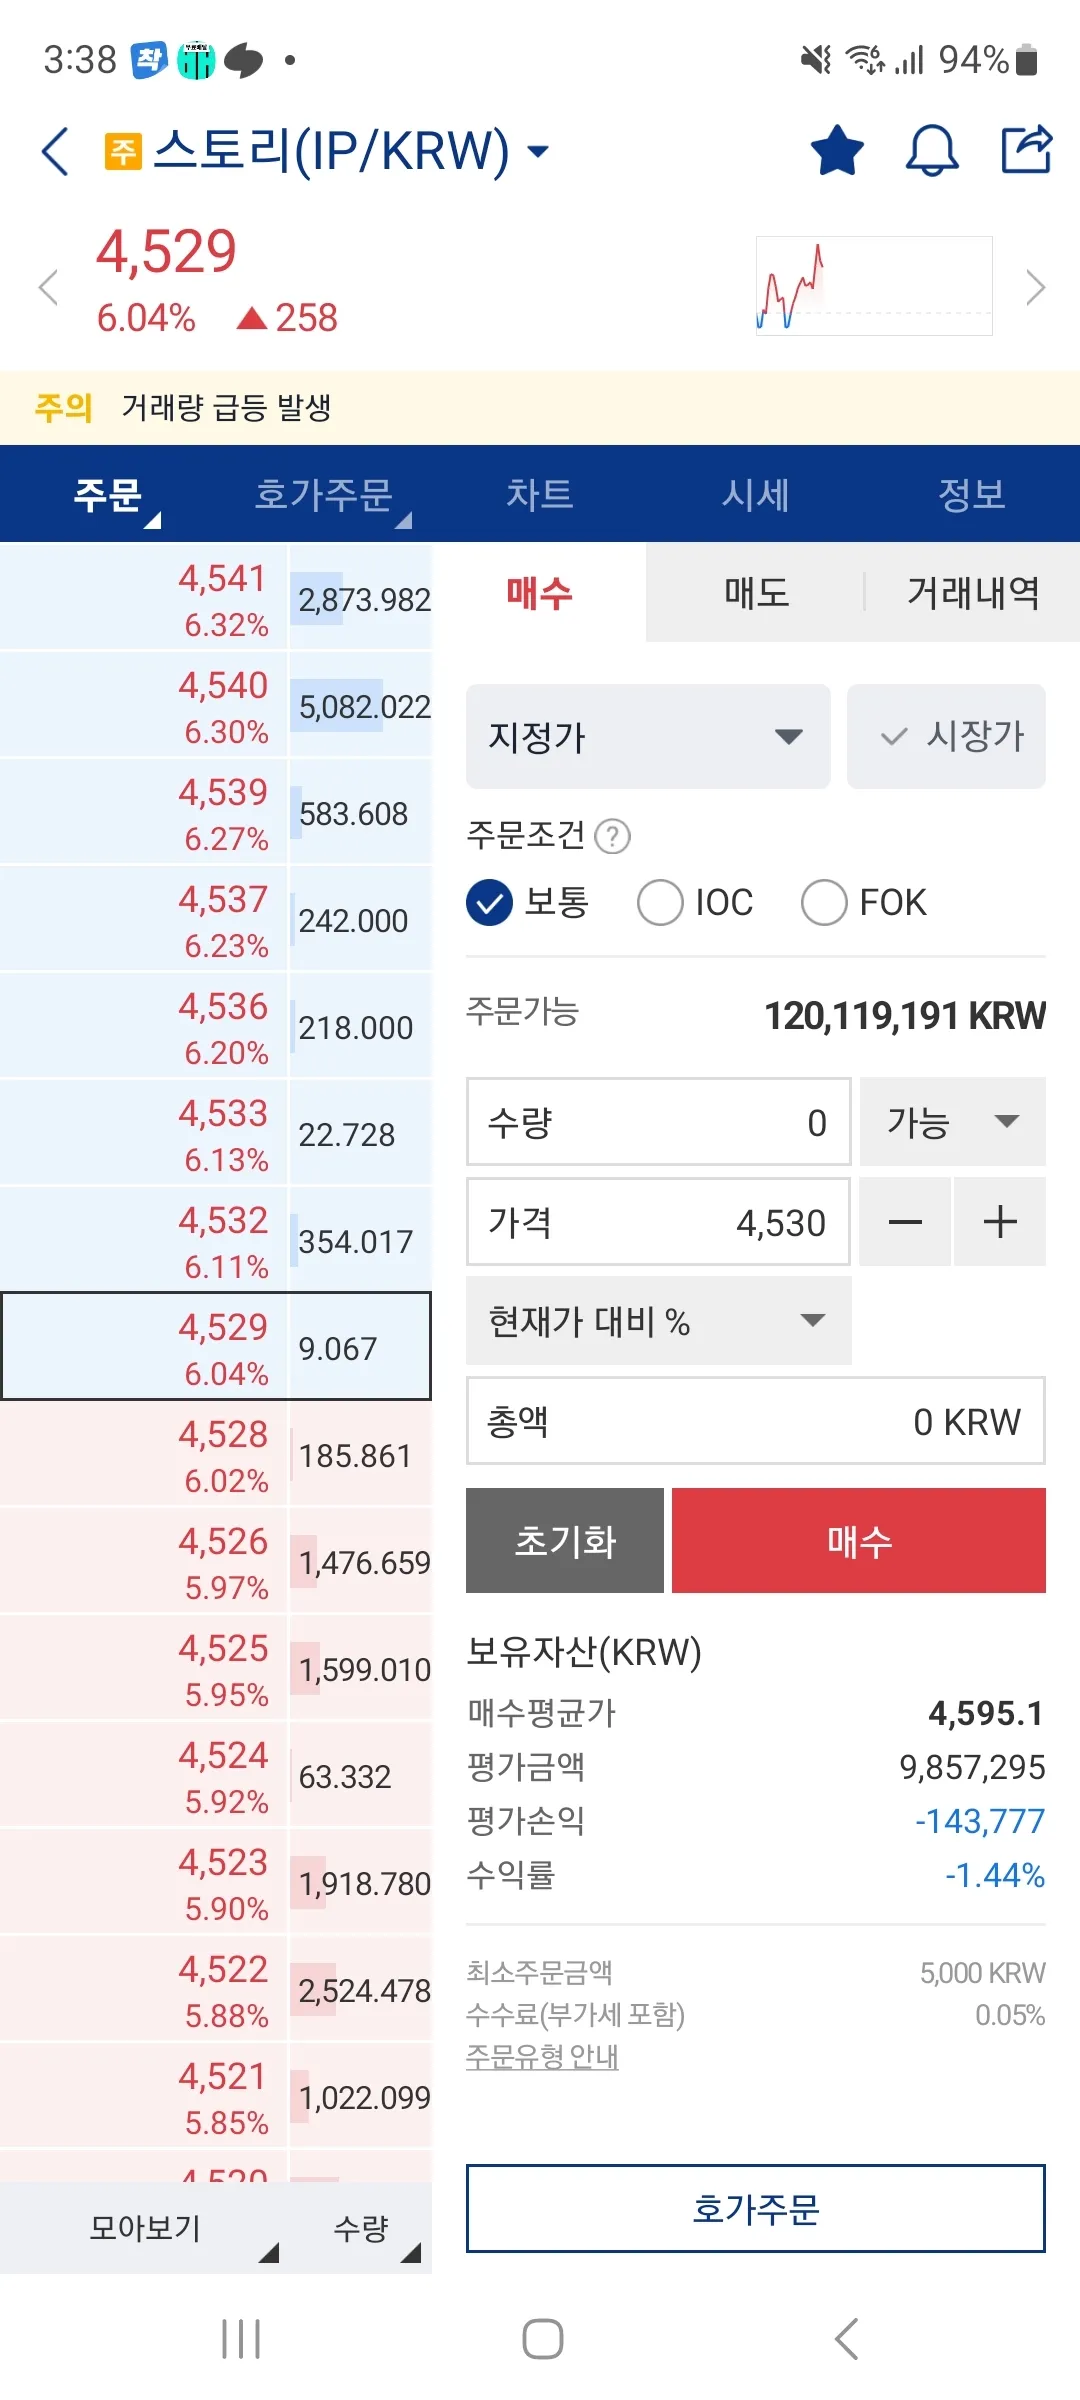This screenshot has height=2400, width=1080.
Task: Go to next coin arrow
Action: click(x=1035, y=288)
